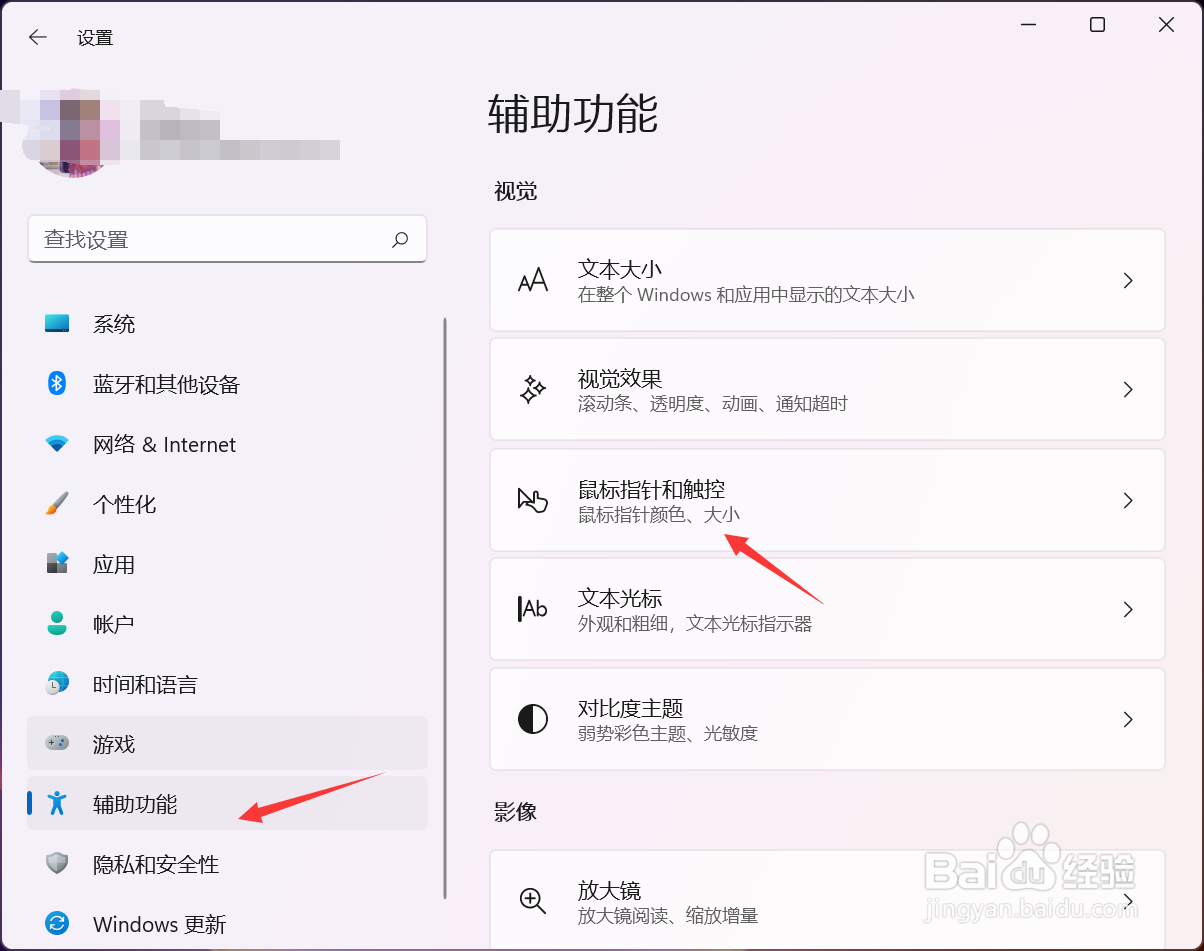Expand the 对比度主题 chevron arrow
Image resolution: width=1204 pixels, height=951 pixels.
point(1128,718)
